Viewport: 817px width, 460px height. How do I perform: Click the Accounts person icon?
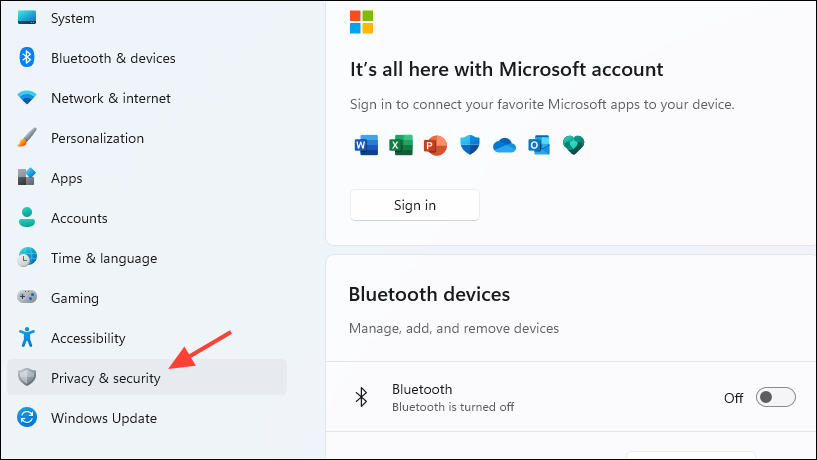coord(27,217)
